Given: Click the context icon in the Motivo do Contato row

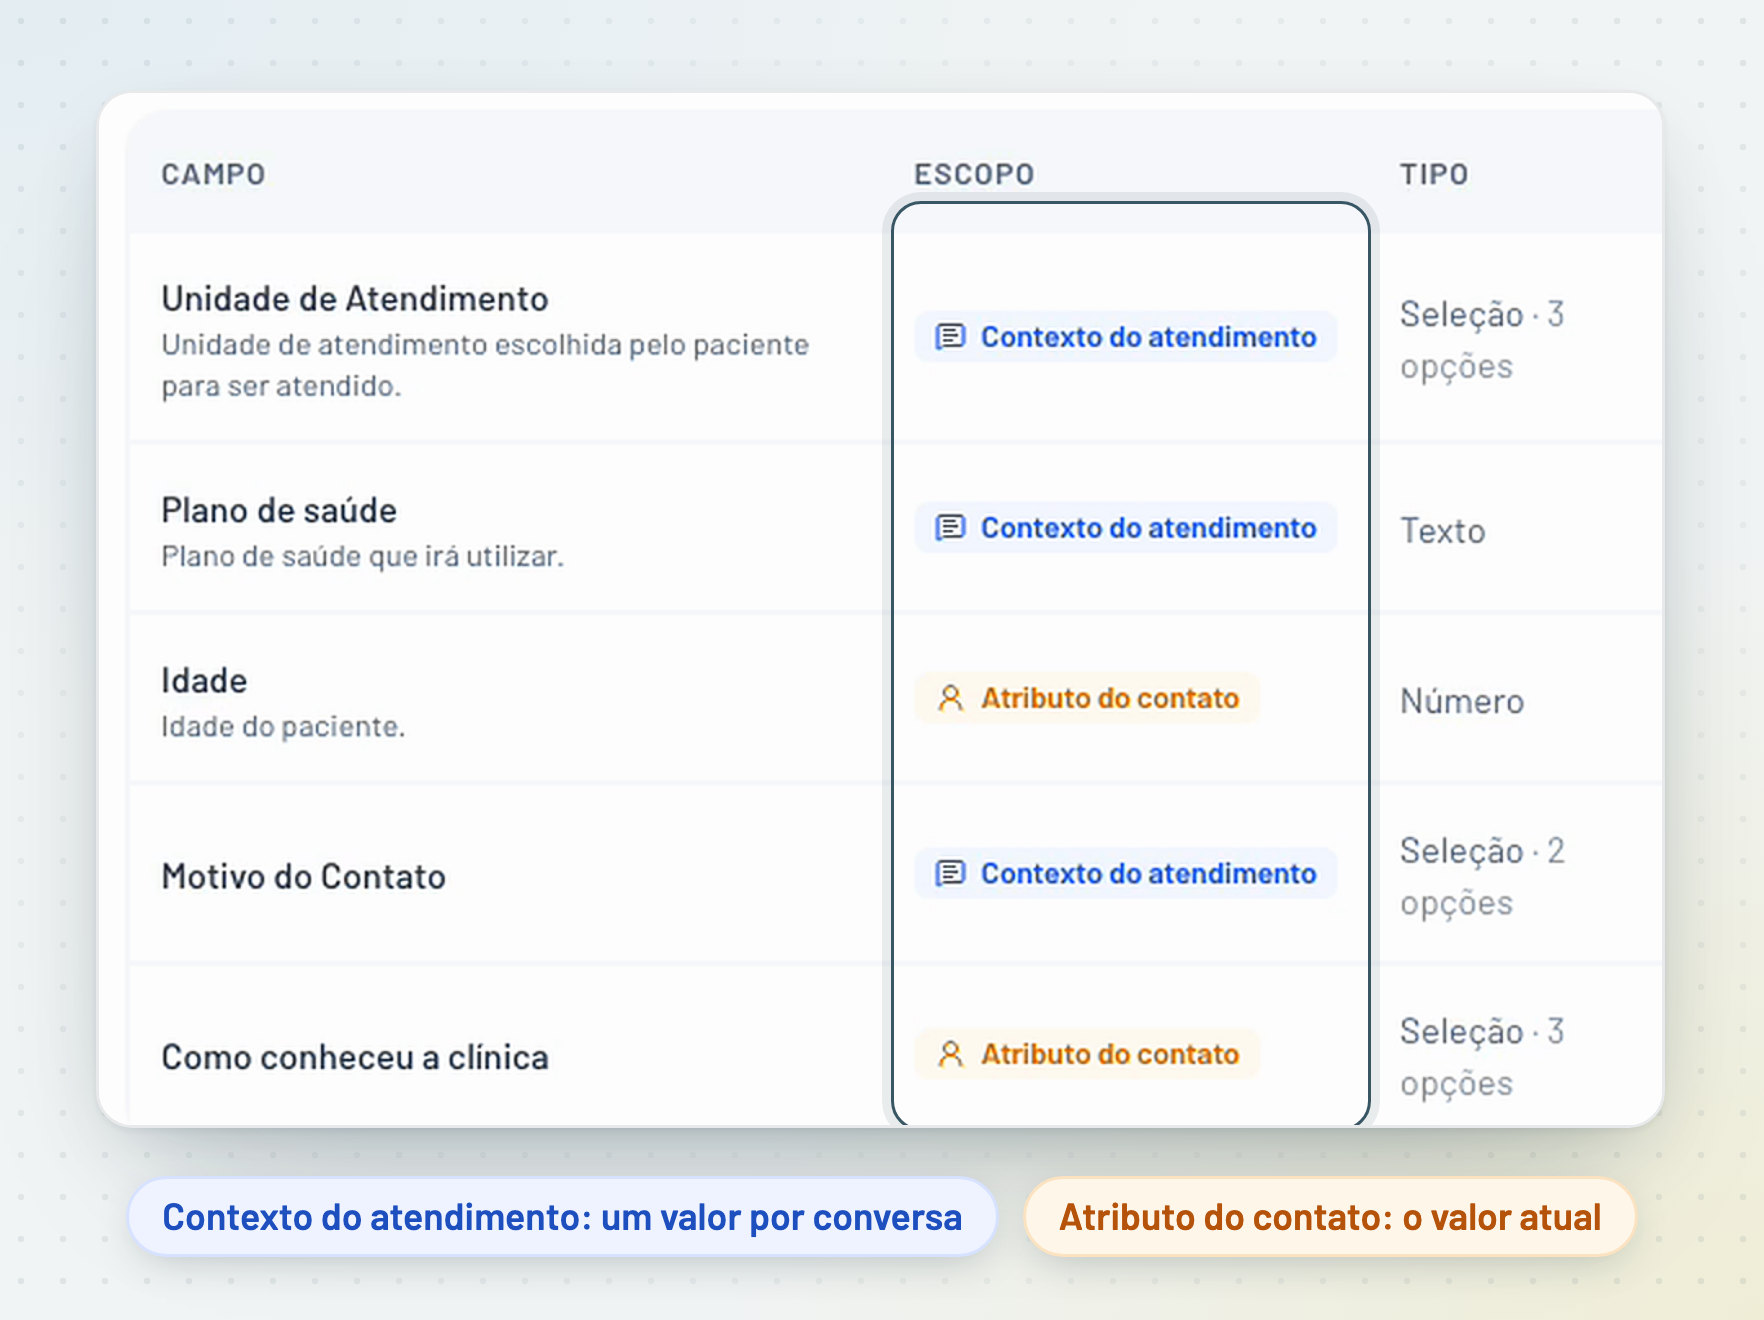Looking at the screenshot, I should pos(950,873).
